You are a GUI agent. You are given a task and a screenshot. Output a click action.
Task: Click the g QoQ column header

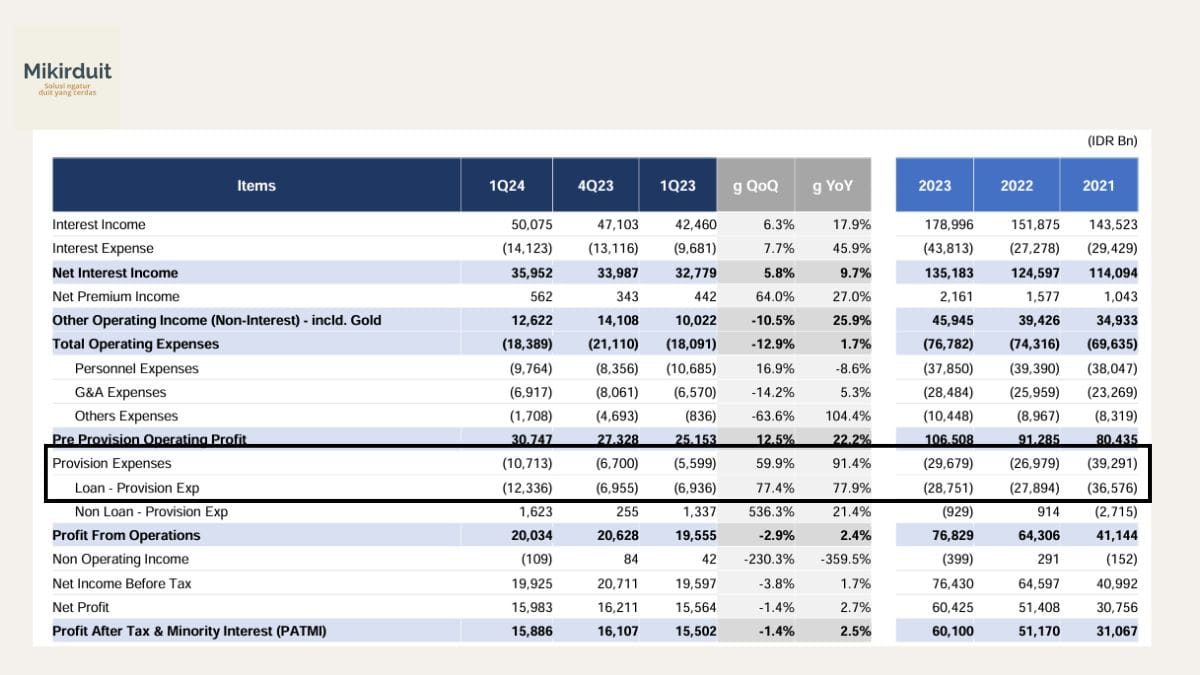pyautogui.click(x=756, y=185)
